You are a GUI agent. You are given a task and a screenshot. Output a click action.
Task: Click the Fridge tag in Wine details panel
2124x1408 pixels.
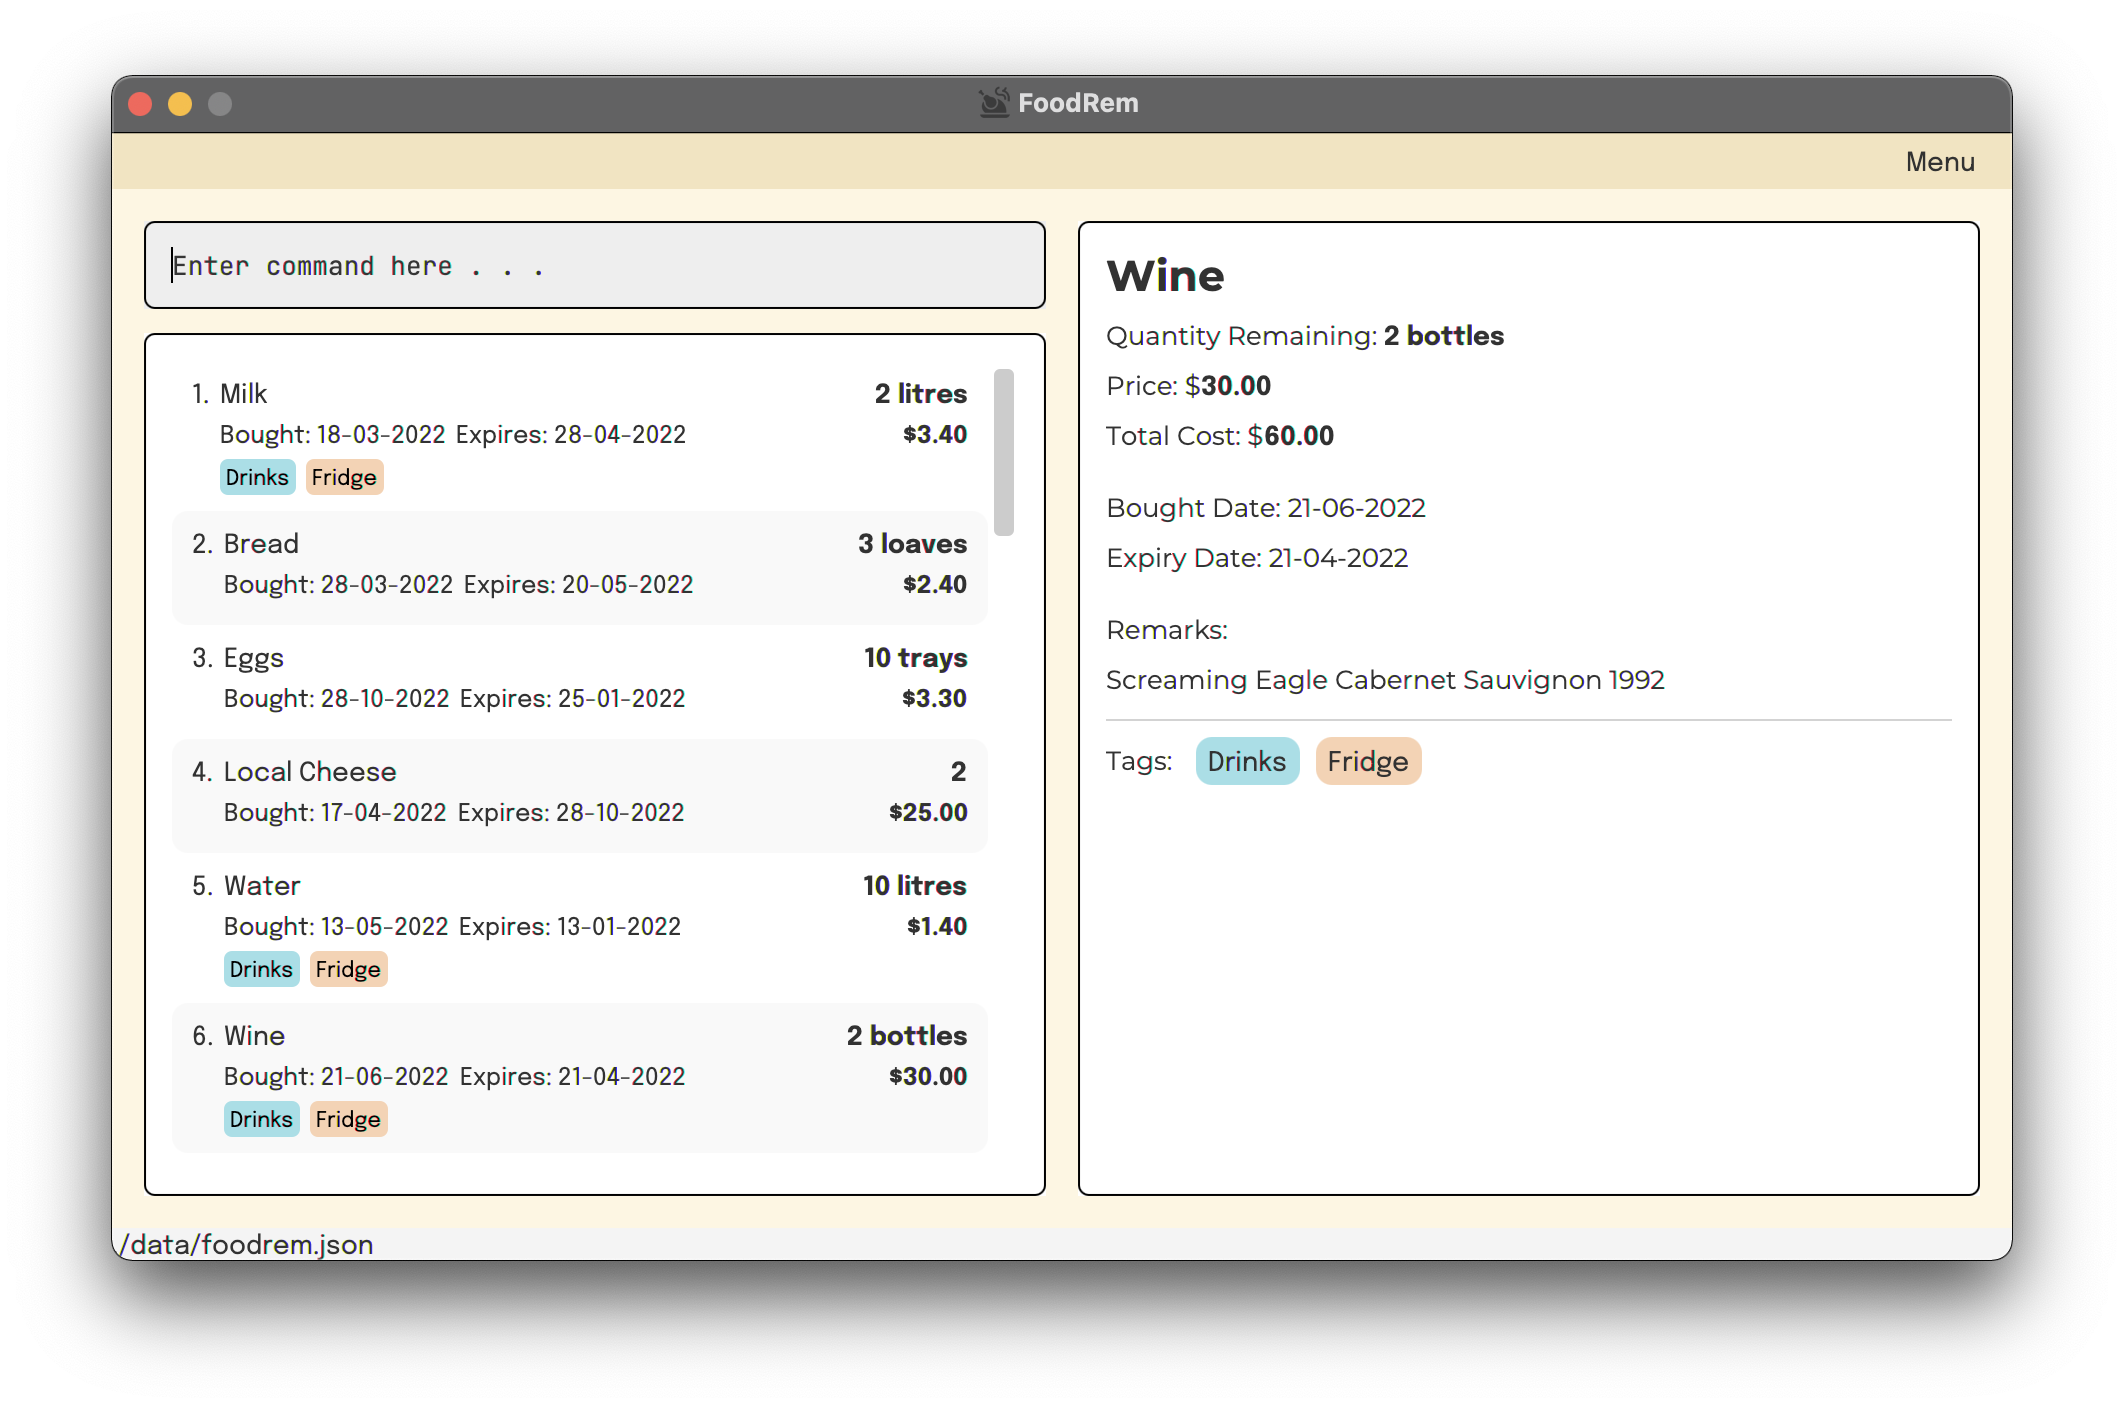tap(1367, 762)
